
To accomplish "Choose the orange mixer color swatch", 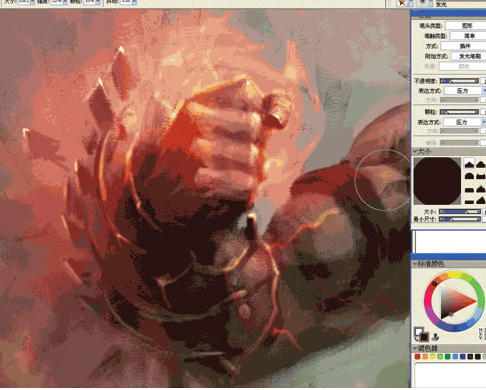I will (x=425, y=357).
